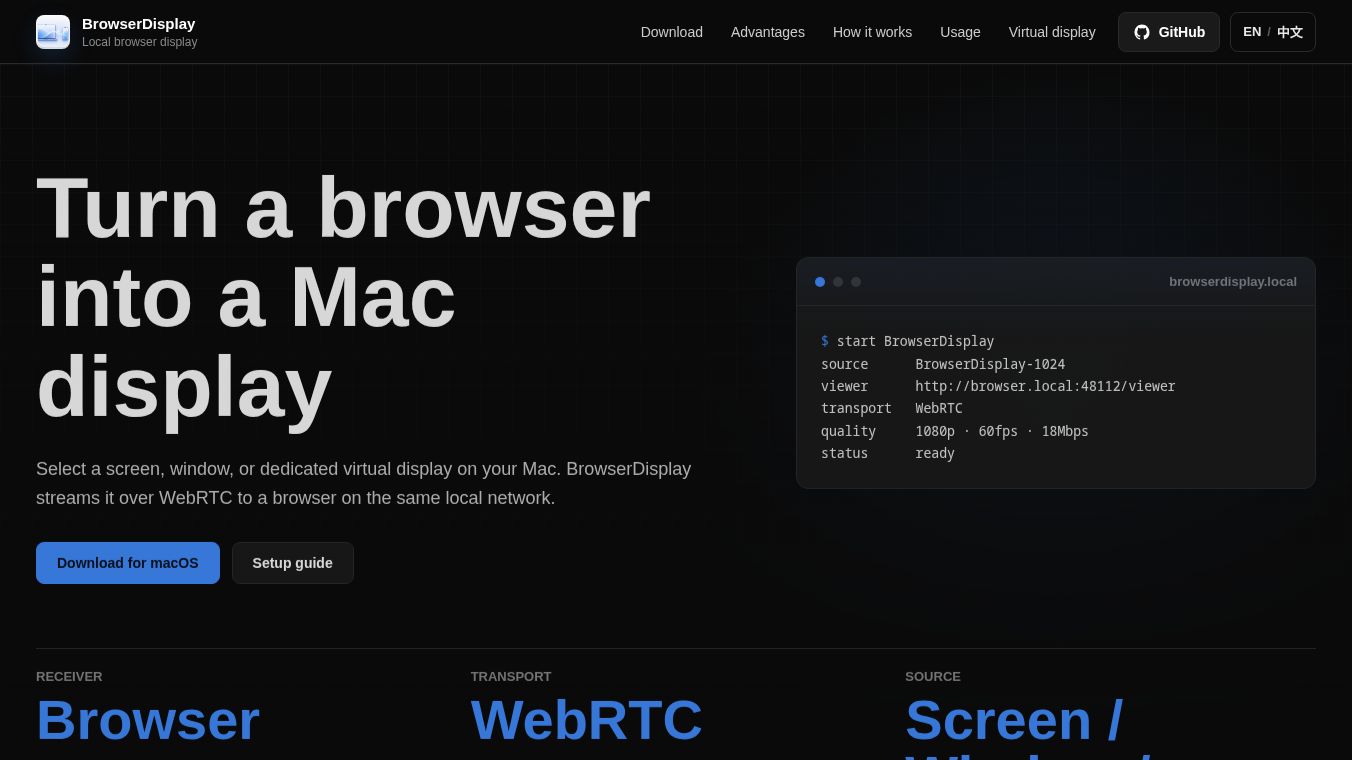Viewport: 1352px width, 760px height.
Task: Switch language to 中文
Action: pyautogui.click(x=1290, y=32)
